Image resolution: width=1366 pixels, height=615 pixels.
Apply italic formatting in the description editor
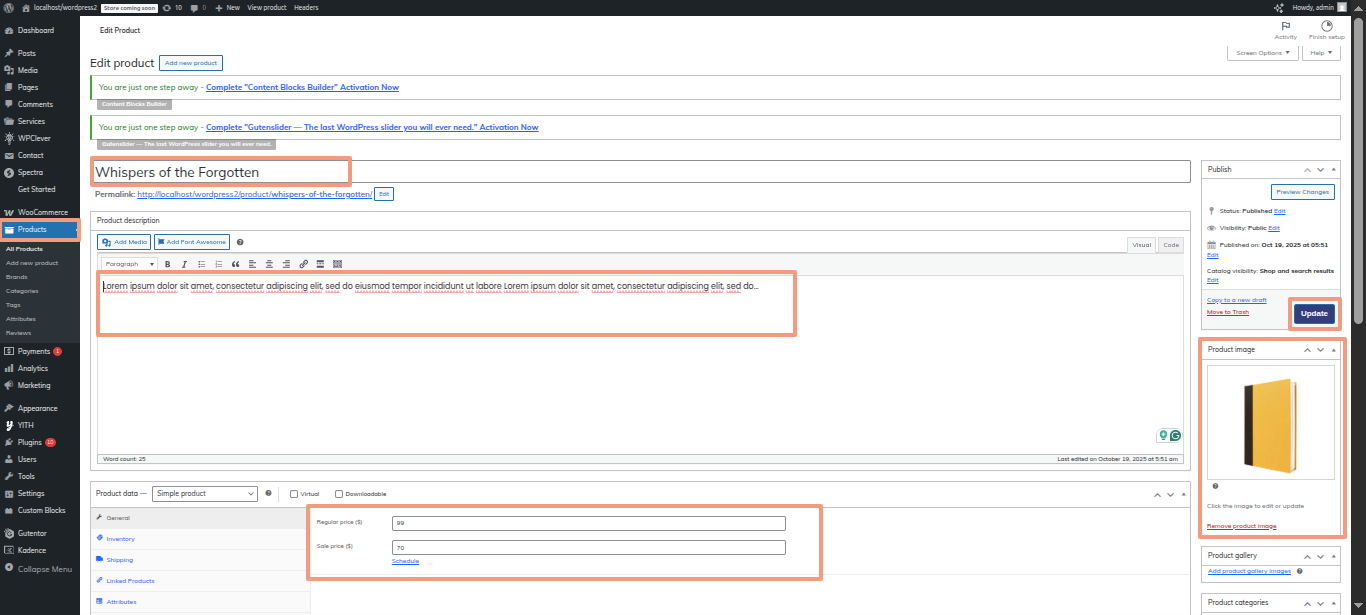pyautogui.click(x=184, y=264)
